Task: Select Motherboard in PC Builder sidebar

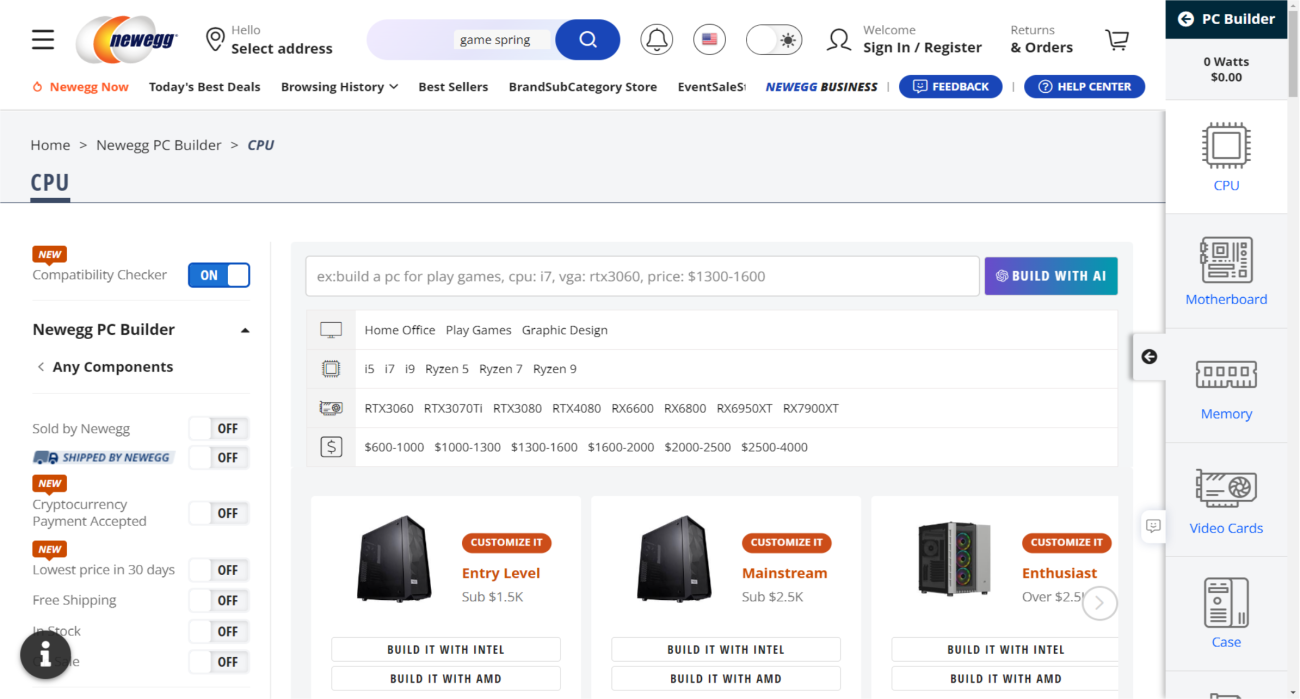Action: tap(1226, 271)
